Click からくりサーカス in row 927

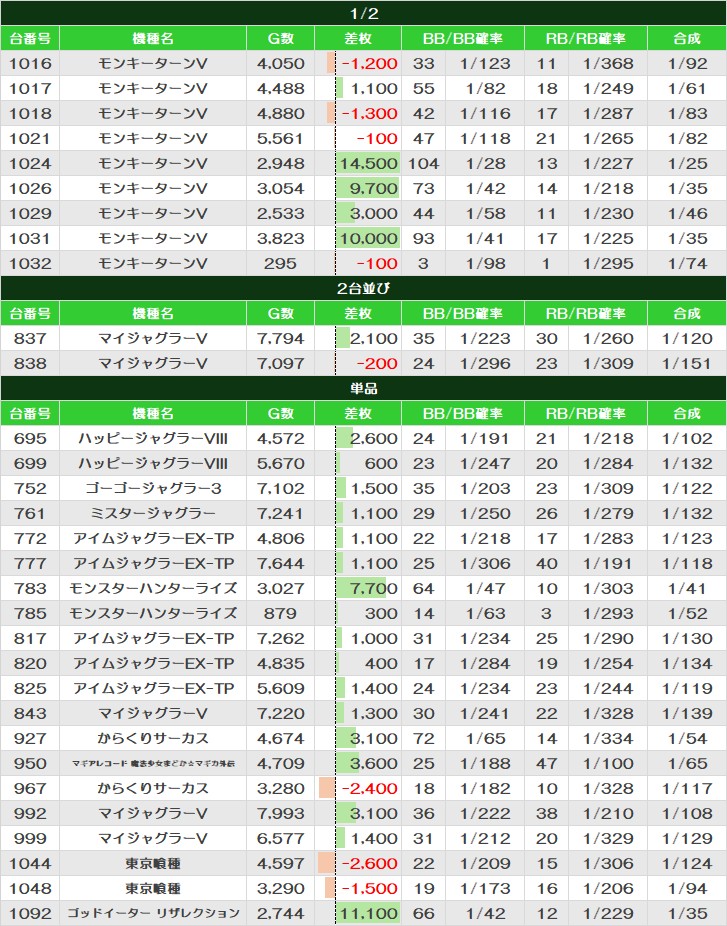(x=153, y=738)
